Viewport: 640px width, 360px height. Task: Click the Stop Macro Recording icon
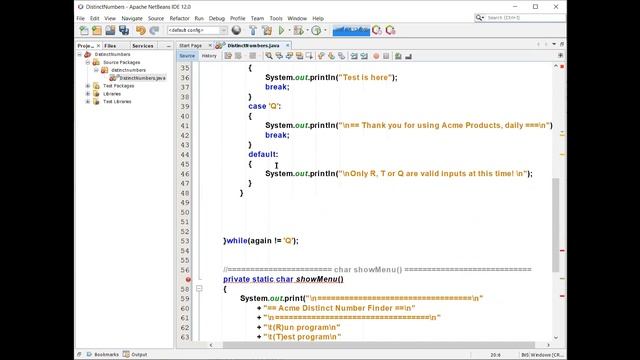click(x=386, y=56)
